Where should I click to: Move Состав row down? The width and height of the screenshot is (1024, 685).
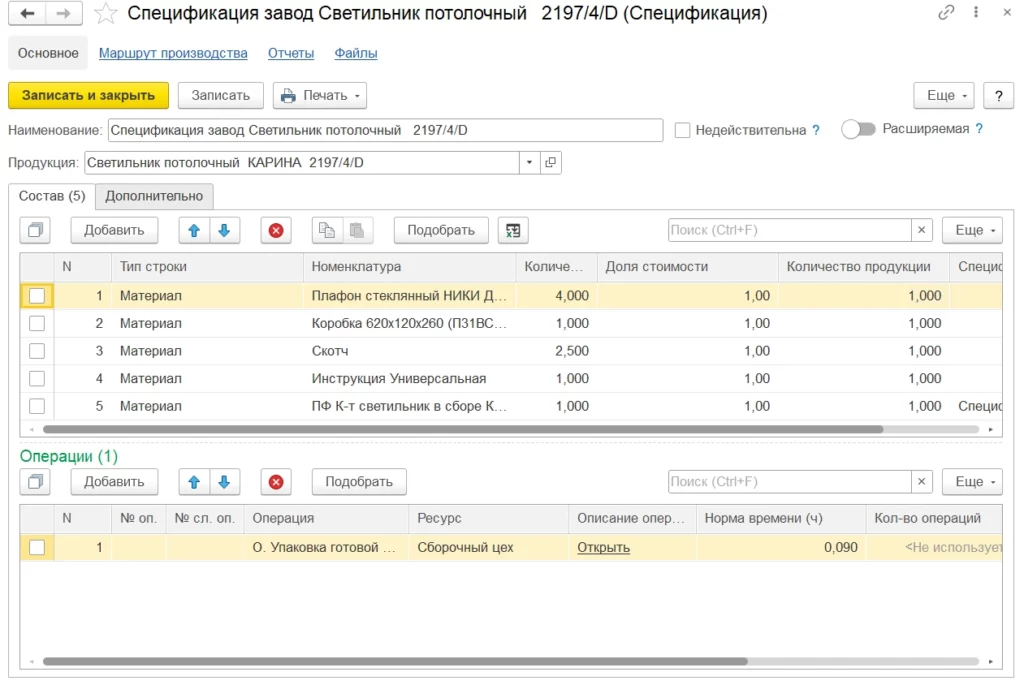224,230
